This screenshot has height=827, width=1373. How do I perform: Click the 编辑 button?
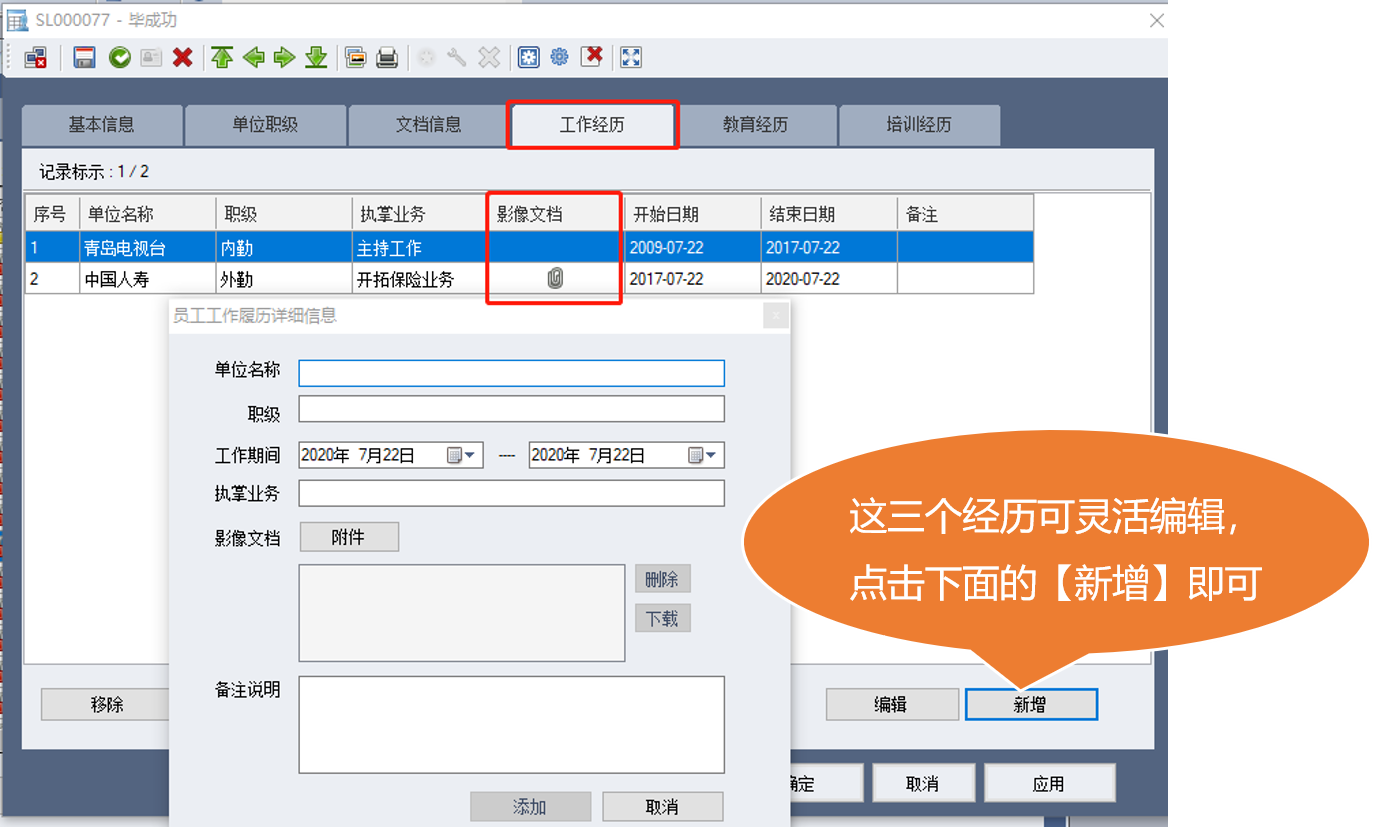(x=890, y=704)
